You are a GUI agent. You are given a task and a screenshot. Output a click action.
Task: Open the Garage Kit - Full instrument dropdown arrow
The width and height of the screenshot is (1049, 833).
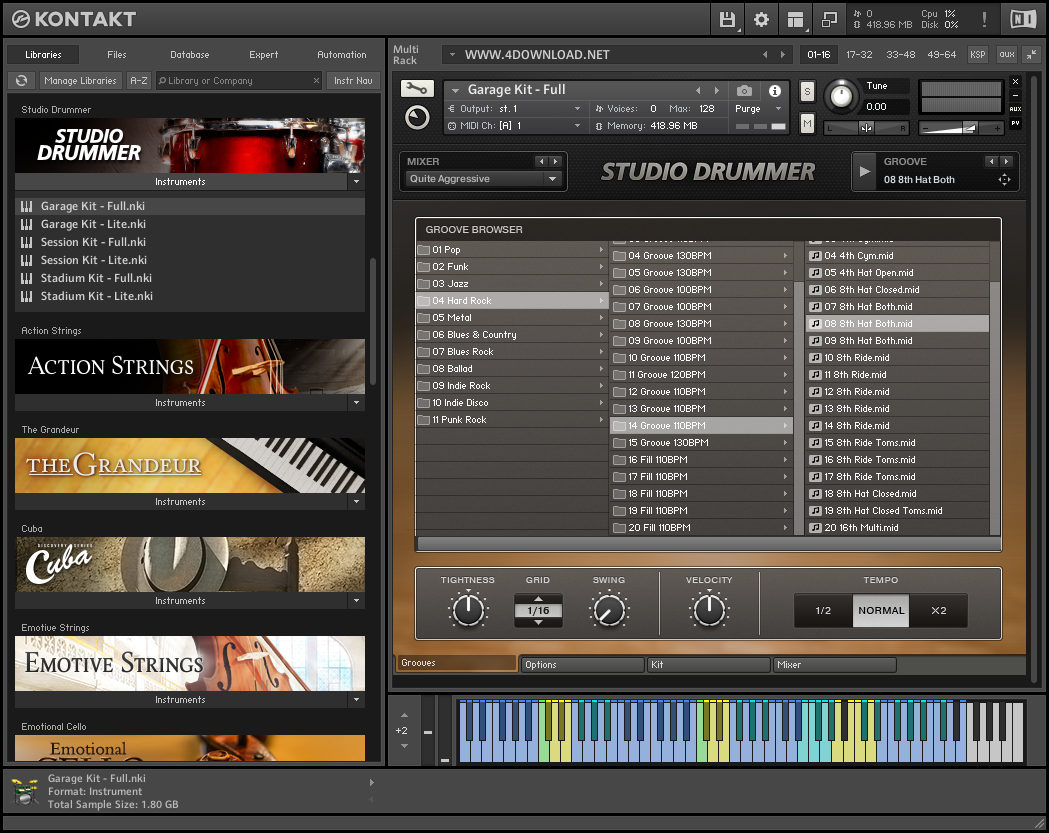click(456, 90)
